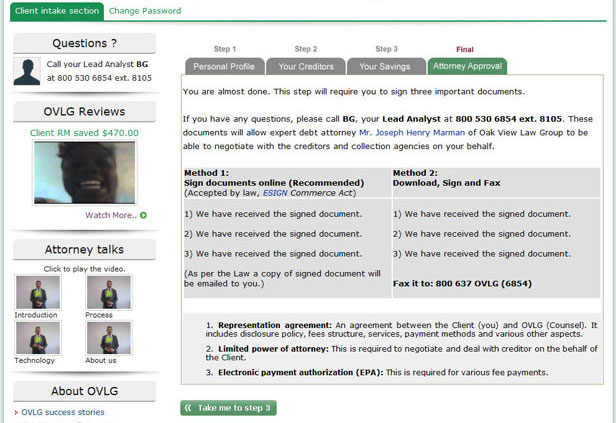
Task: Follow the ESIGN link
Action: point(275,193)
